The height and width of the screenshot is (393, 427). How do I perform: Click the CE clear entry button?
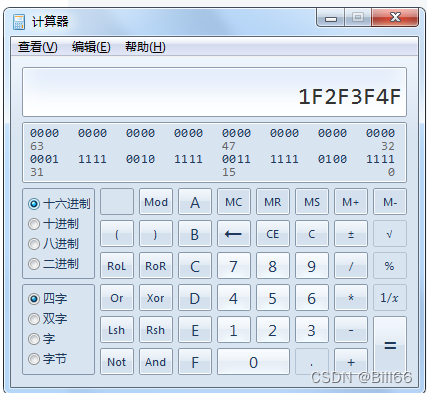(273, 234)
